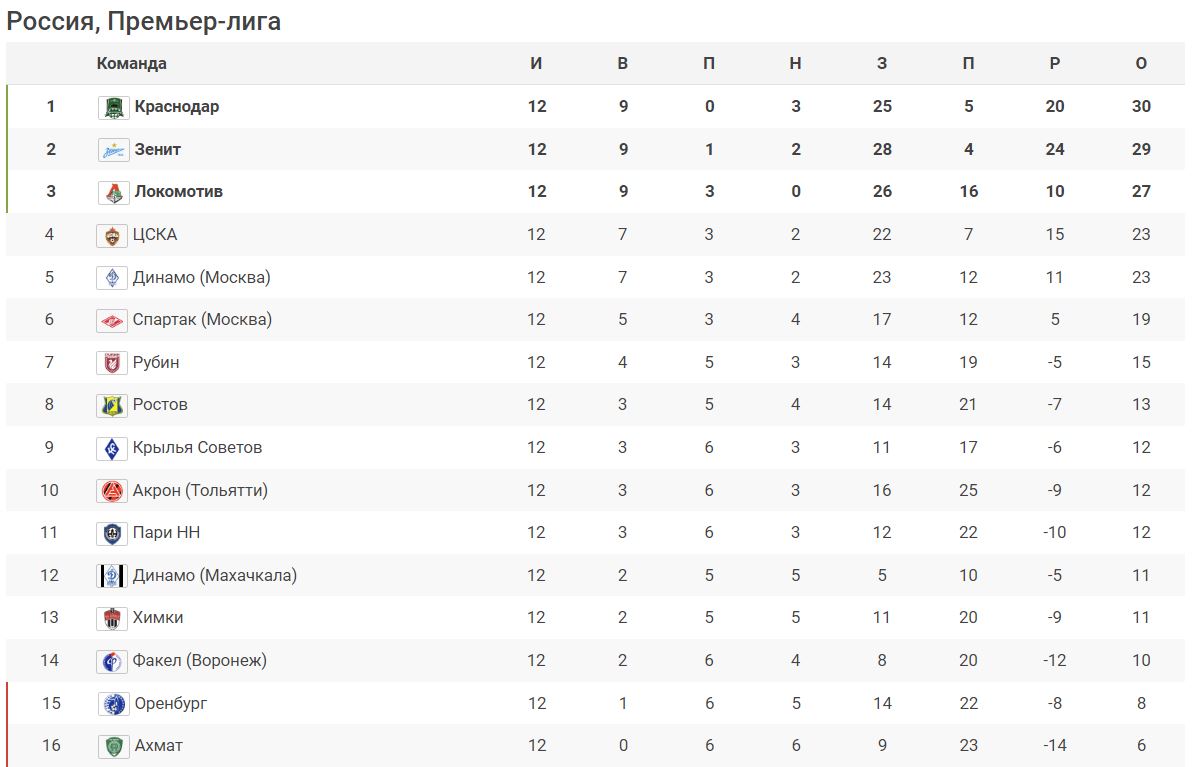Image resolution: width=1201 pixels, height=767 pixels.
Task: Open the Пари НН team link
Action: click(x=166, y=533)
